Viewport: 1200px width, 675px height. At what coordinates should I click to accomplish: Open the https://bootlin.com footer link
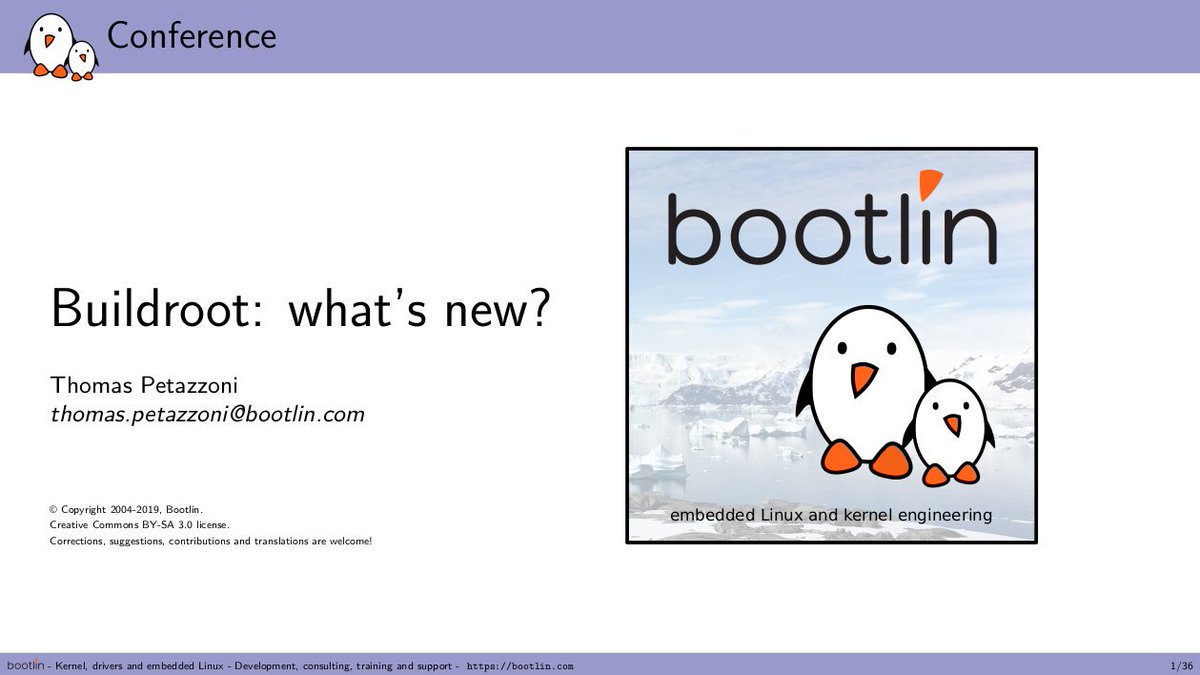click(x=520, y=666)
